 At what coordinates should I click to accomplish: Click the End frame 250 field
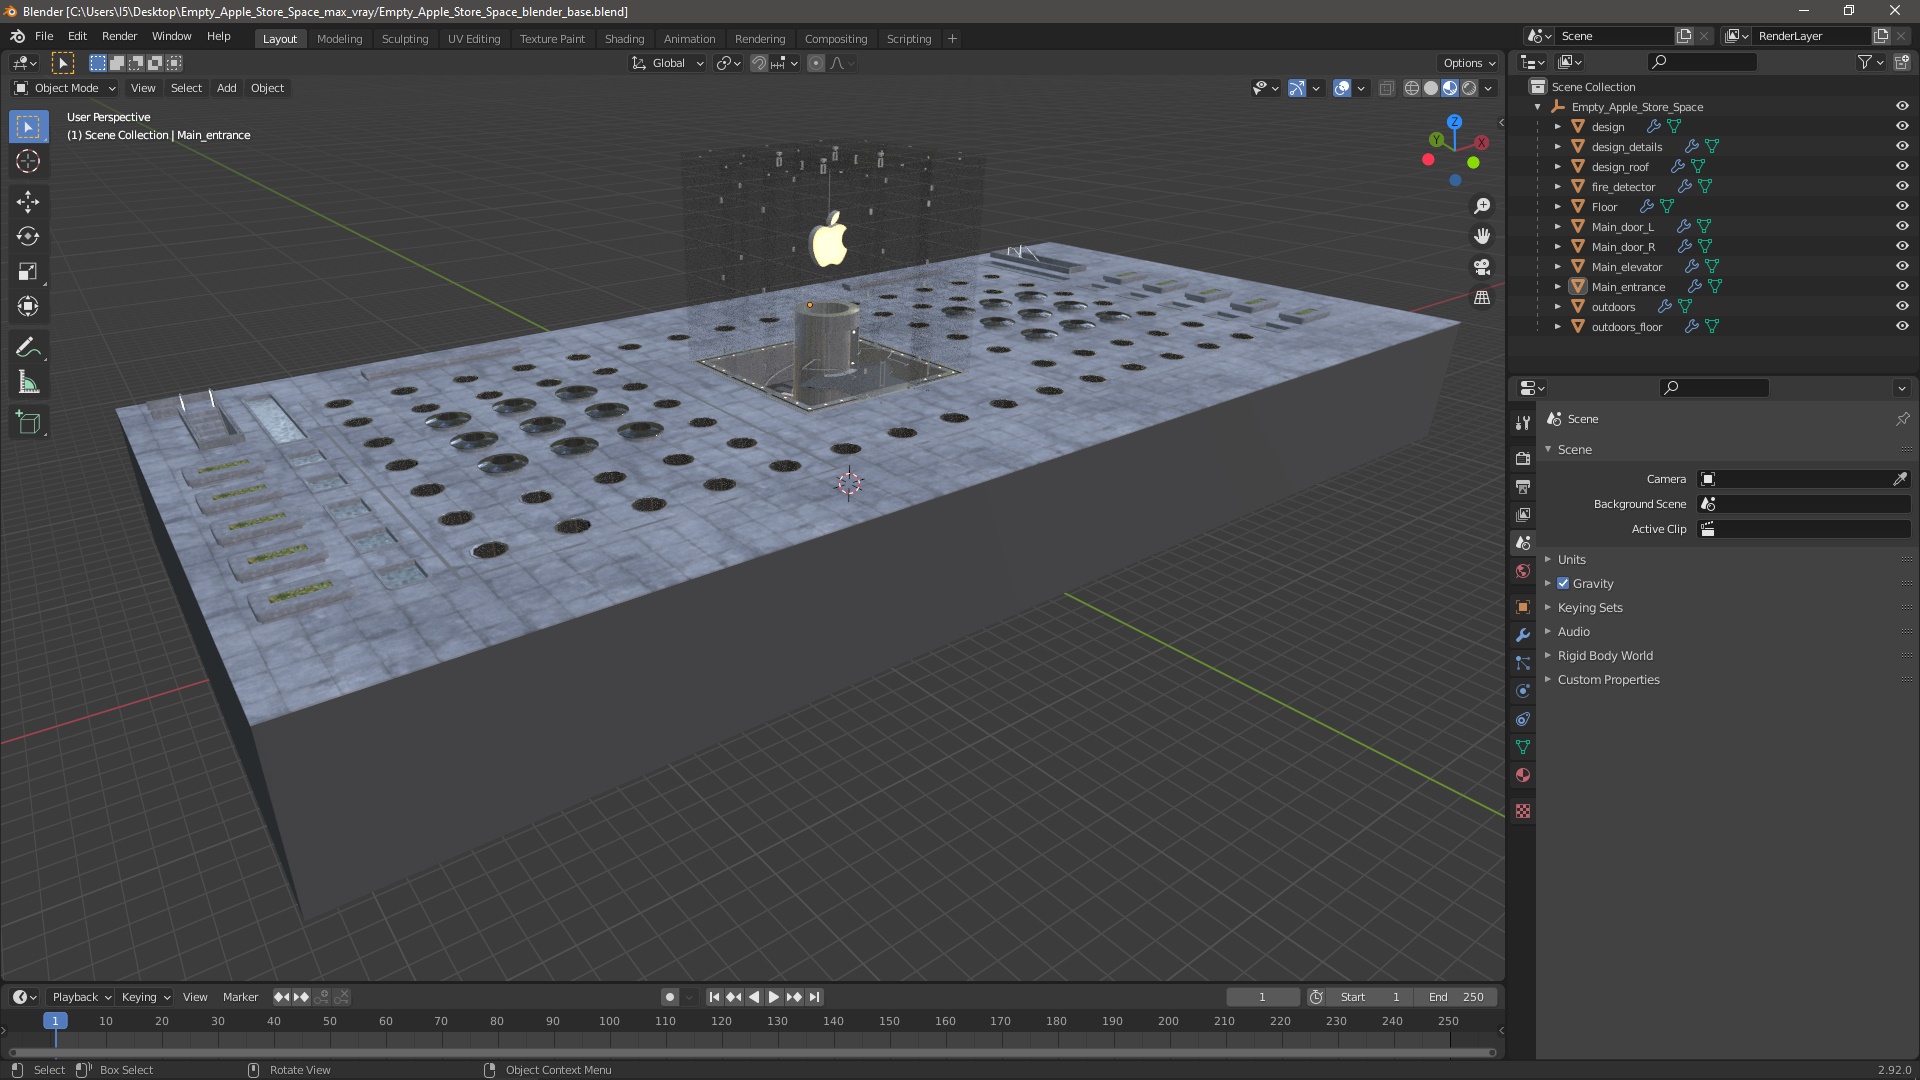(x=1458, y=997)
